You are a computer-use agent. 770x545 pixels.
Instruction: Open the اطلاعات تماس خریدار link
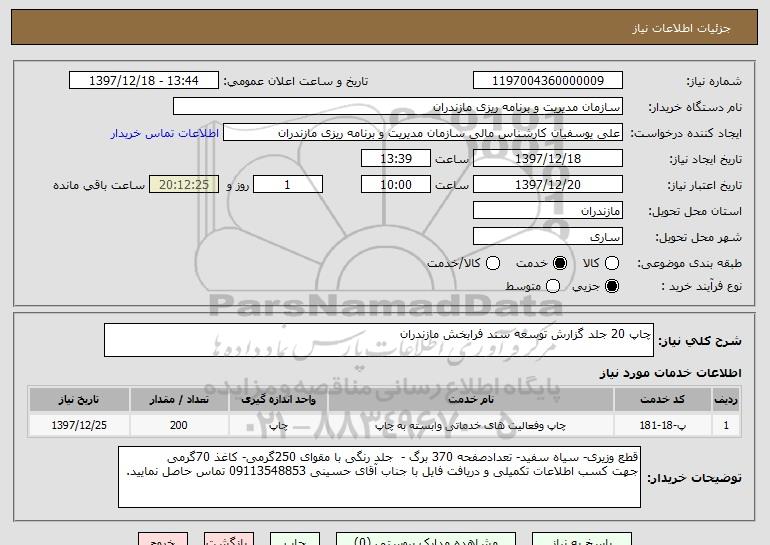tap(165, 134)
